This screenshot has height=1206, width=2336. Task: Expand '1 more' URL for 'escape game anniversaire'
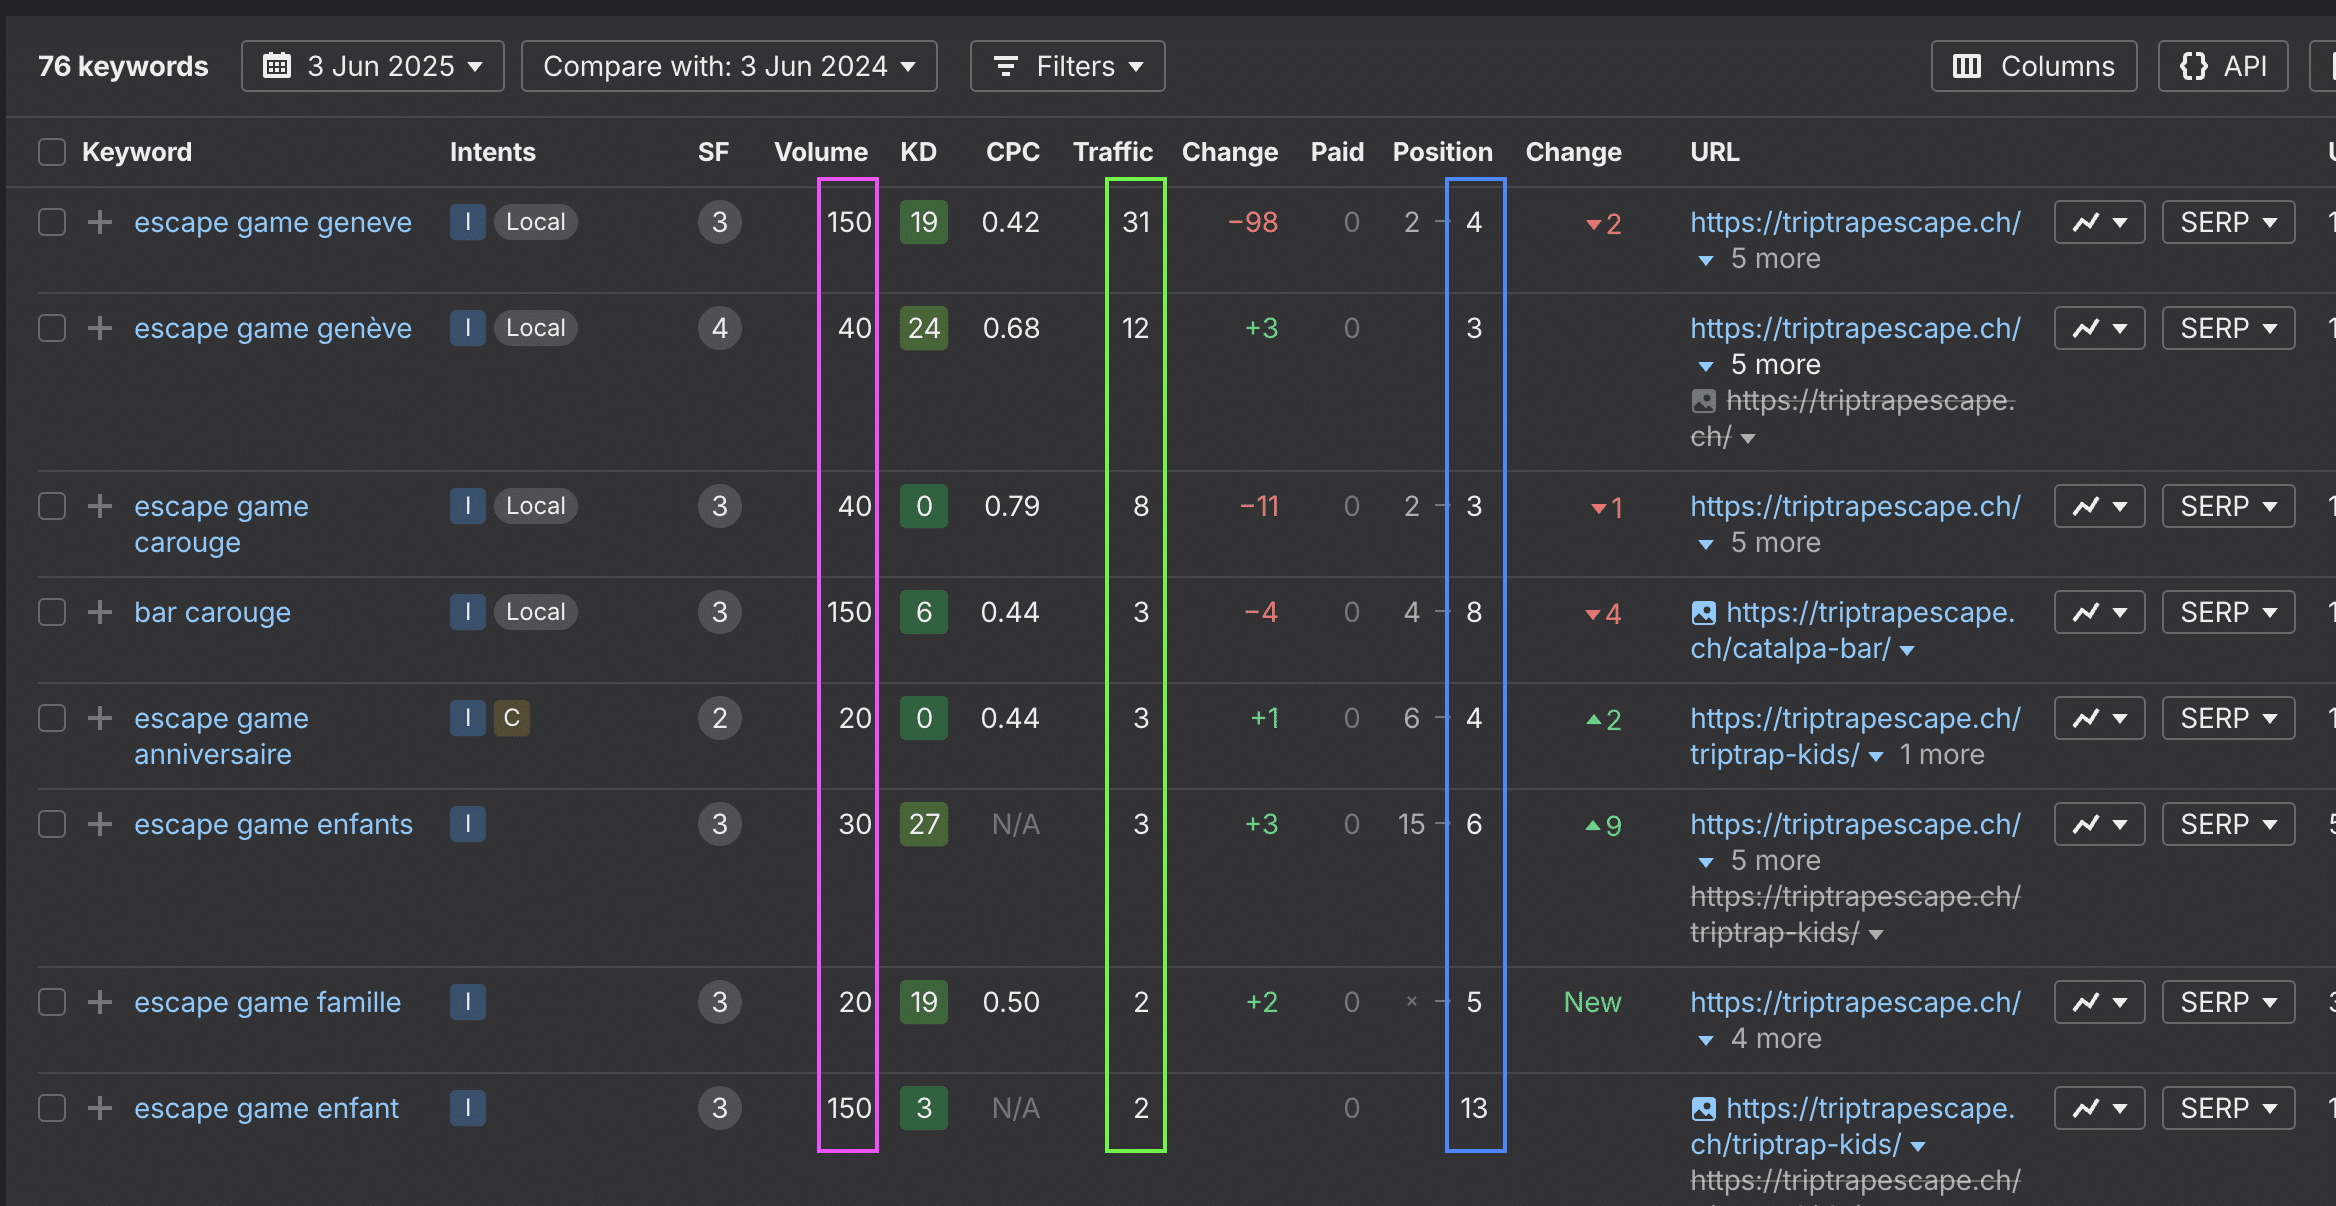pos(1941,755)
